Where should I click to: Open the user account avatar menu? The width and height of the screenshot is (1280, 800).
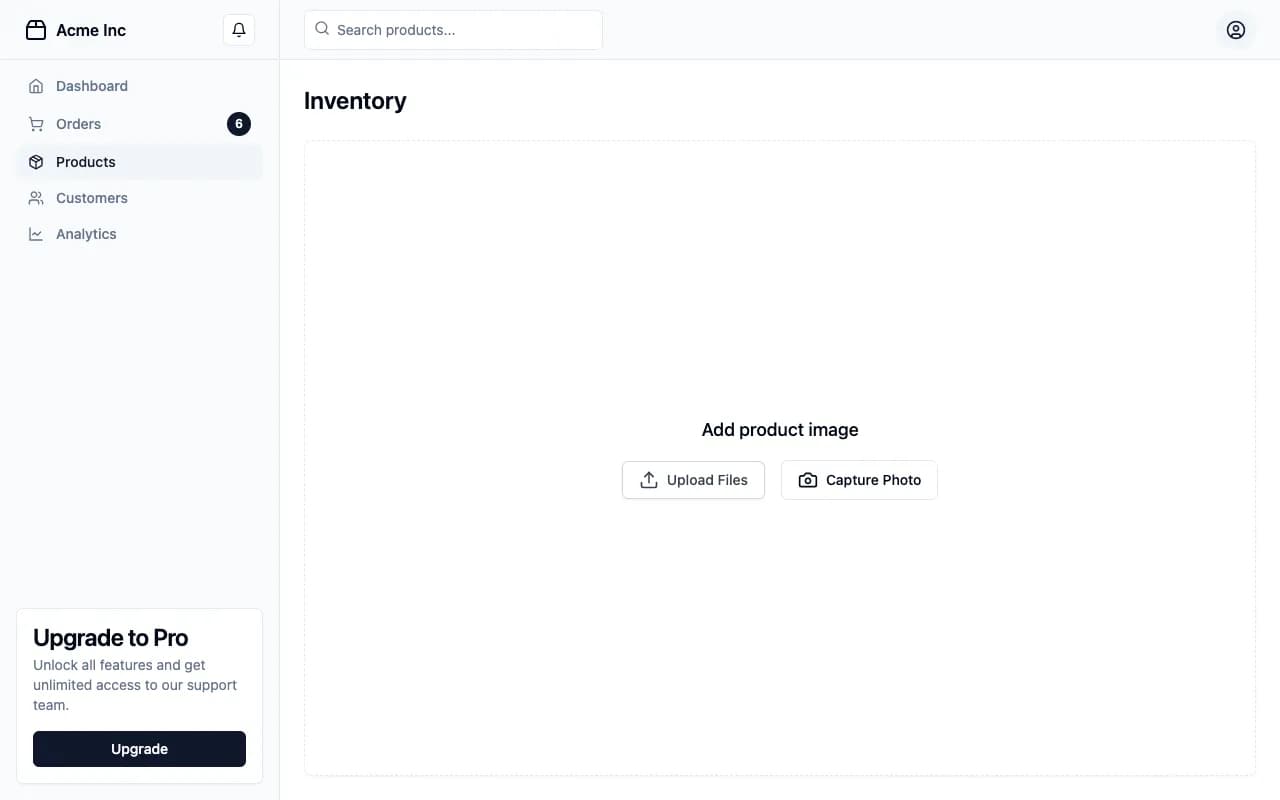[x=1236, y=30]
